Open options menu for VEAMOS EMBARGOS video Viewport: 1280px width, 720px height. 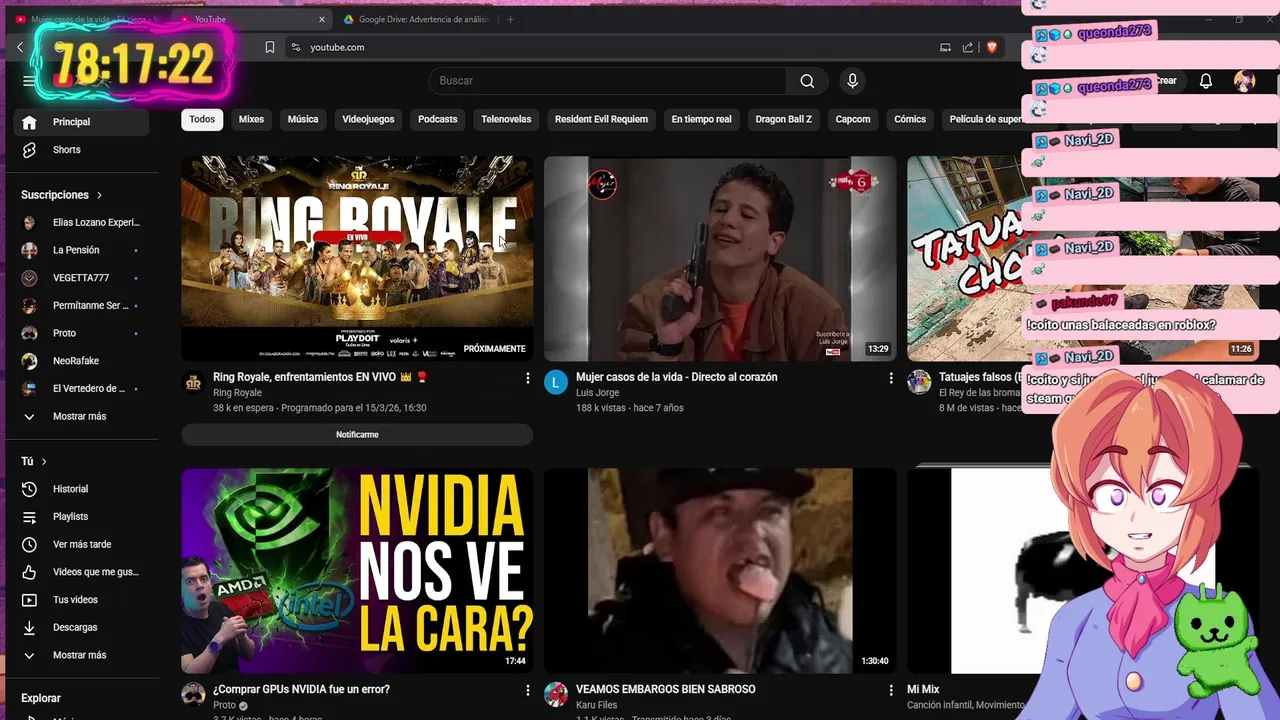coord(891,690)
